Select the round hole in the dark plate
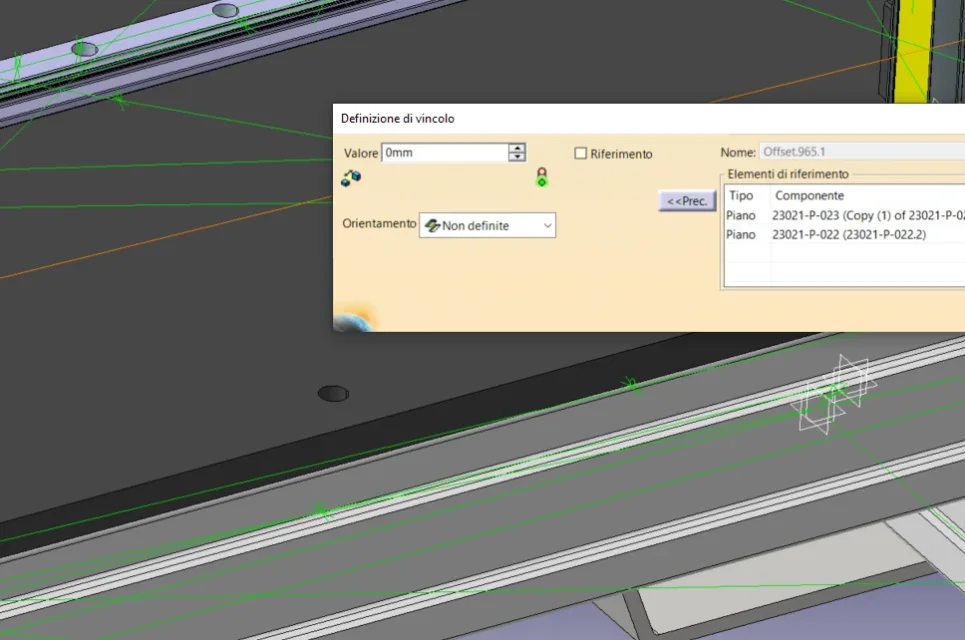Screen dimensions: 965x640 [x=333, y=393]
